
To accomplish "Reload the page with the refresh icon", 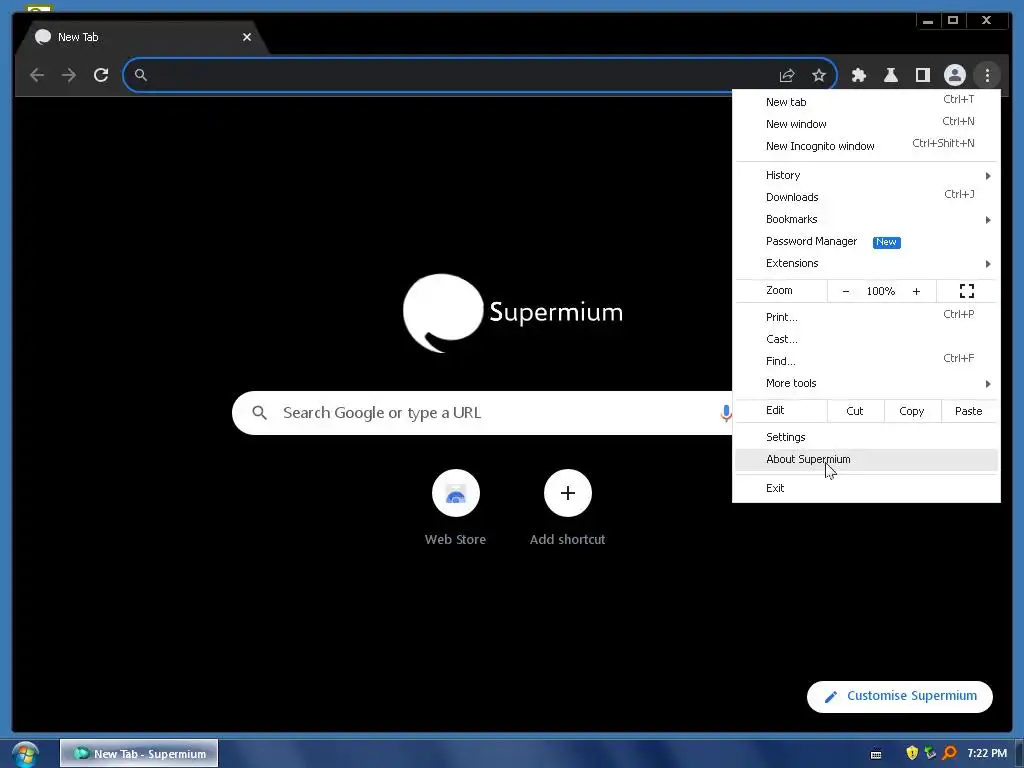I will 101,75.
